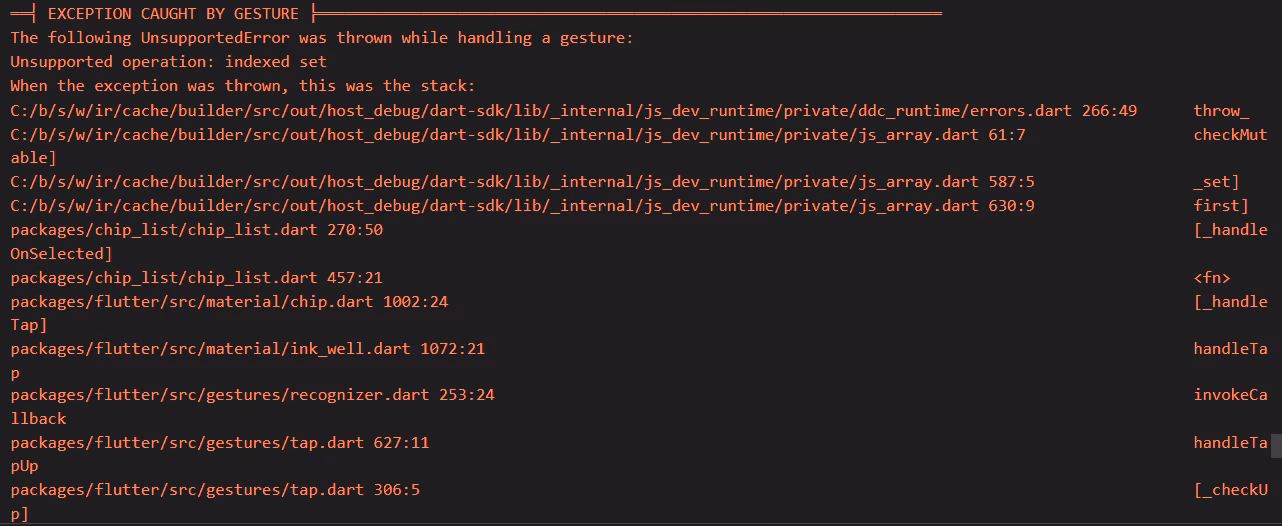This screenshot has height=526, width=1282.
Task: Click the '<fn>' function label
Action: click(x=1212, y=278)
